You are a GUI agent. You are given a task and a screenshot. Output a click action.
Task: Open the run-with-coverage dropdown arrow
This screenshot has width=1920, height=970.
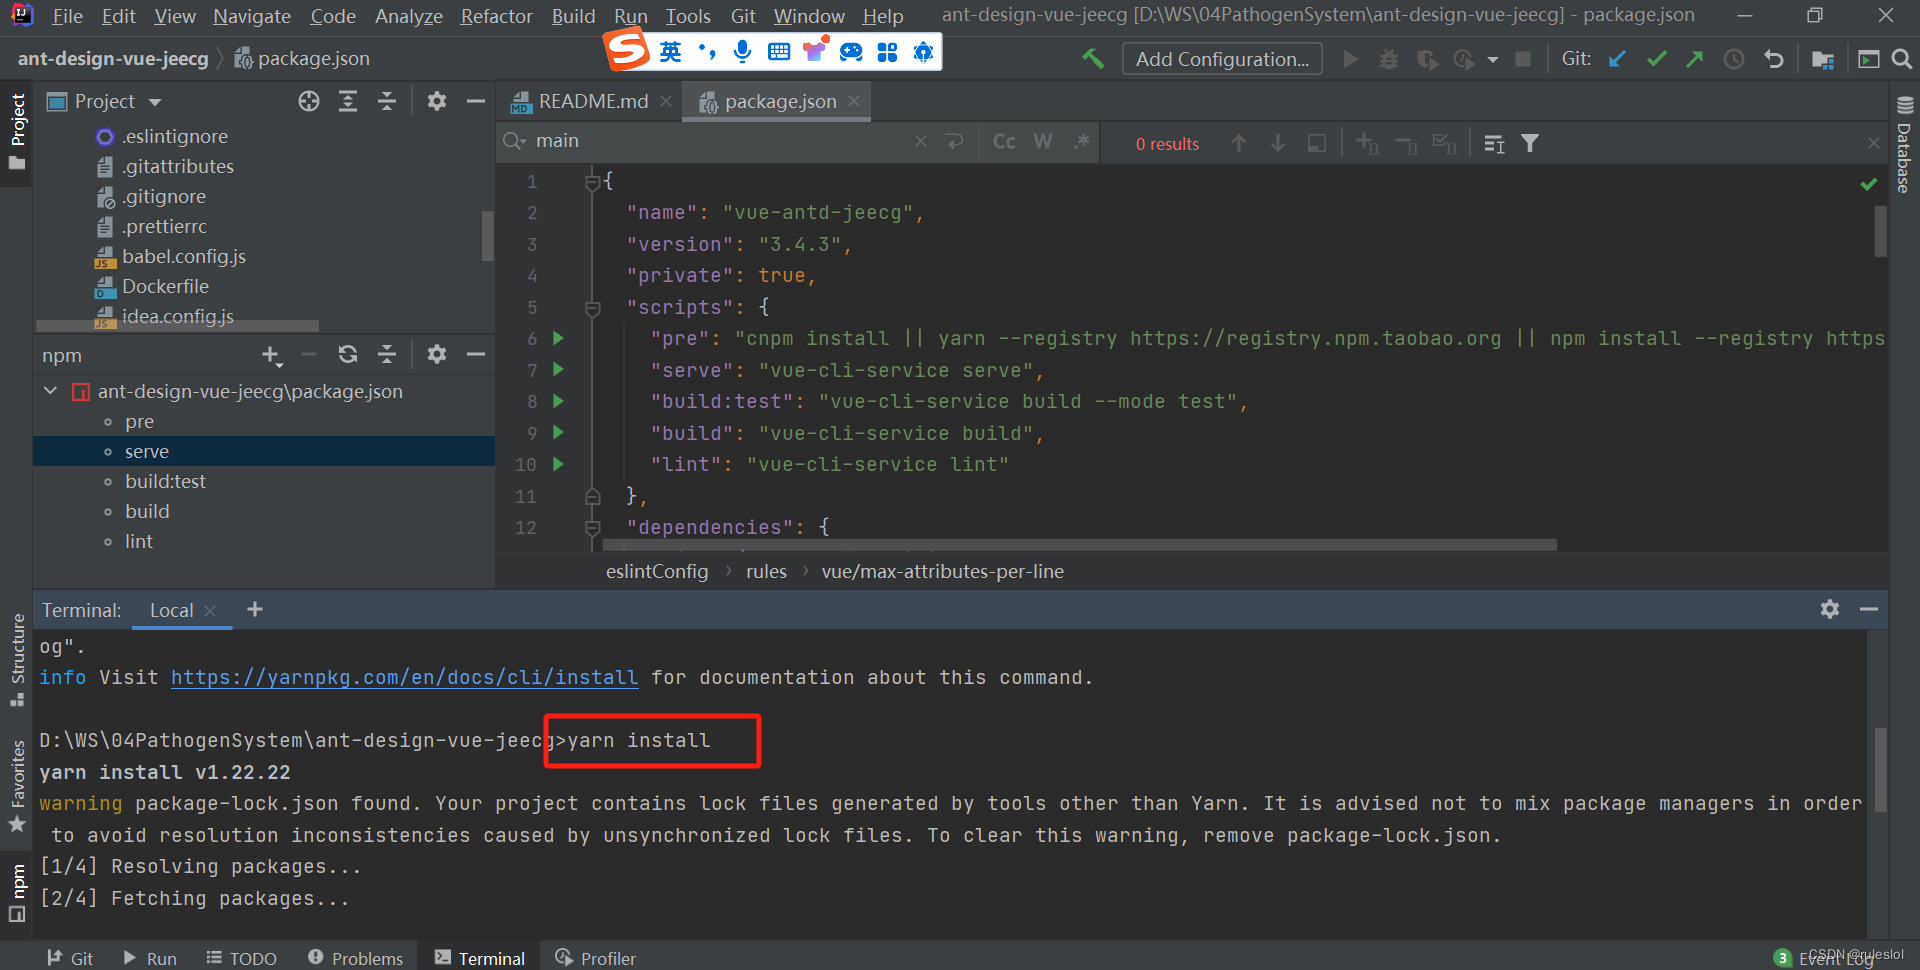pos(1493,59)
